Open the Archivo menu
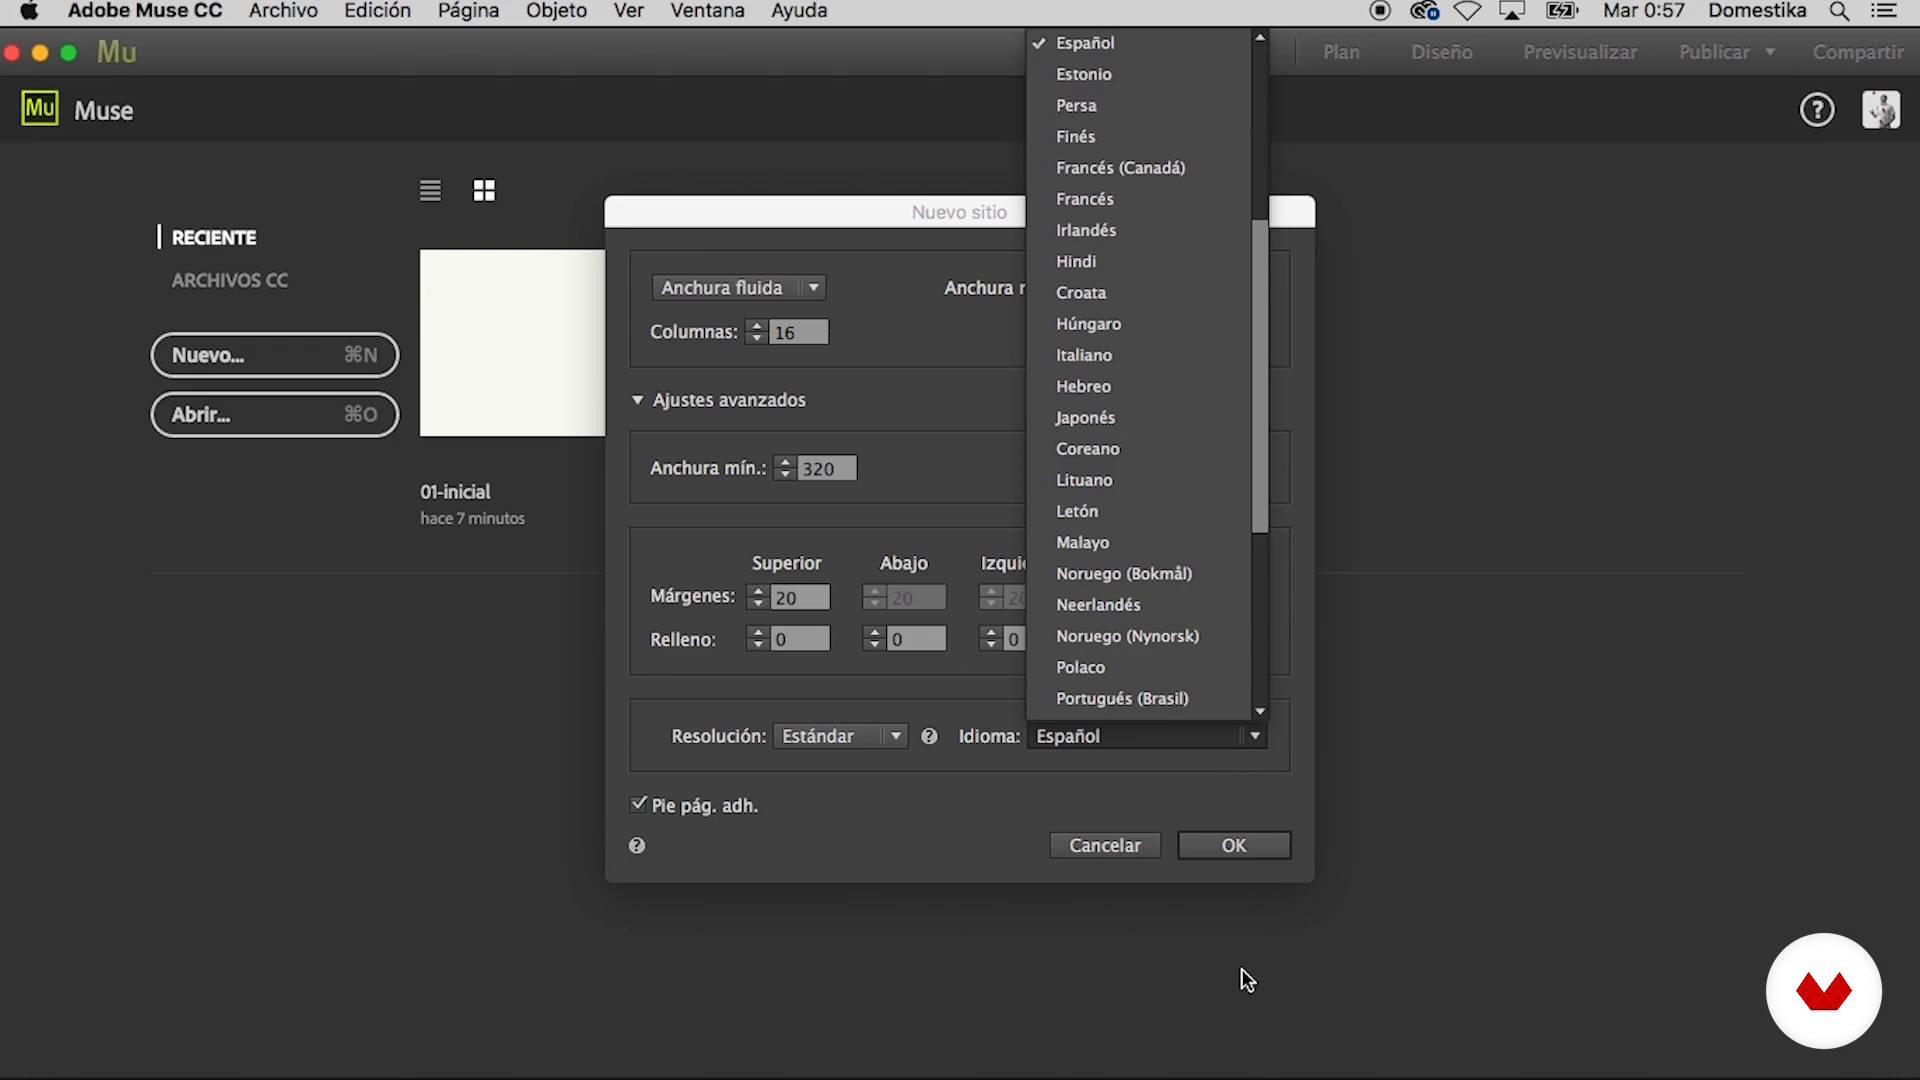 [283, 11]
